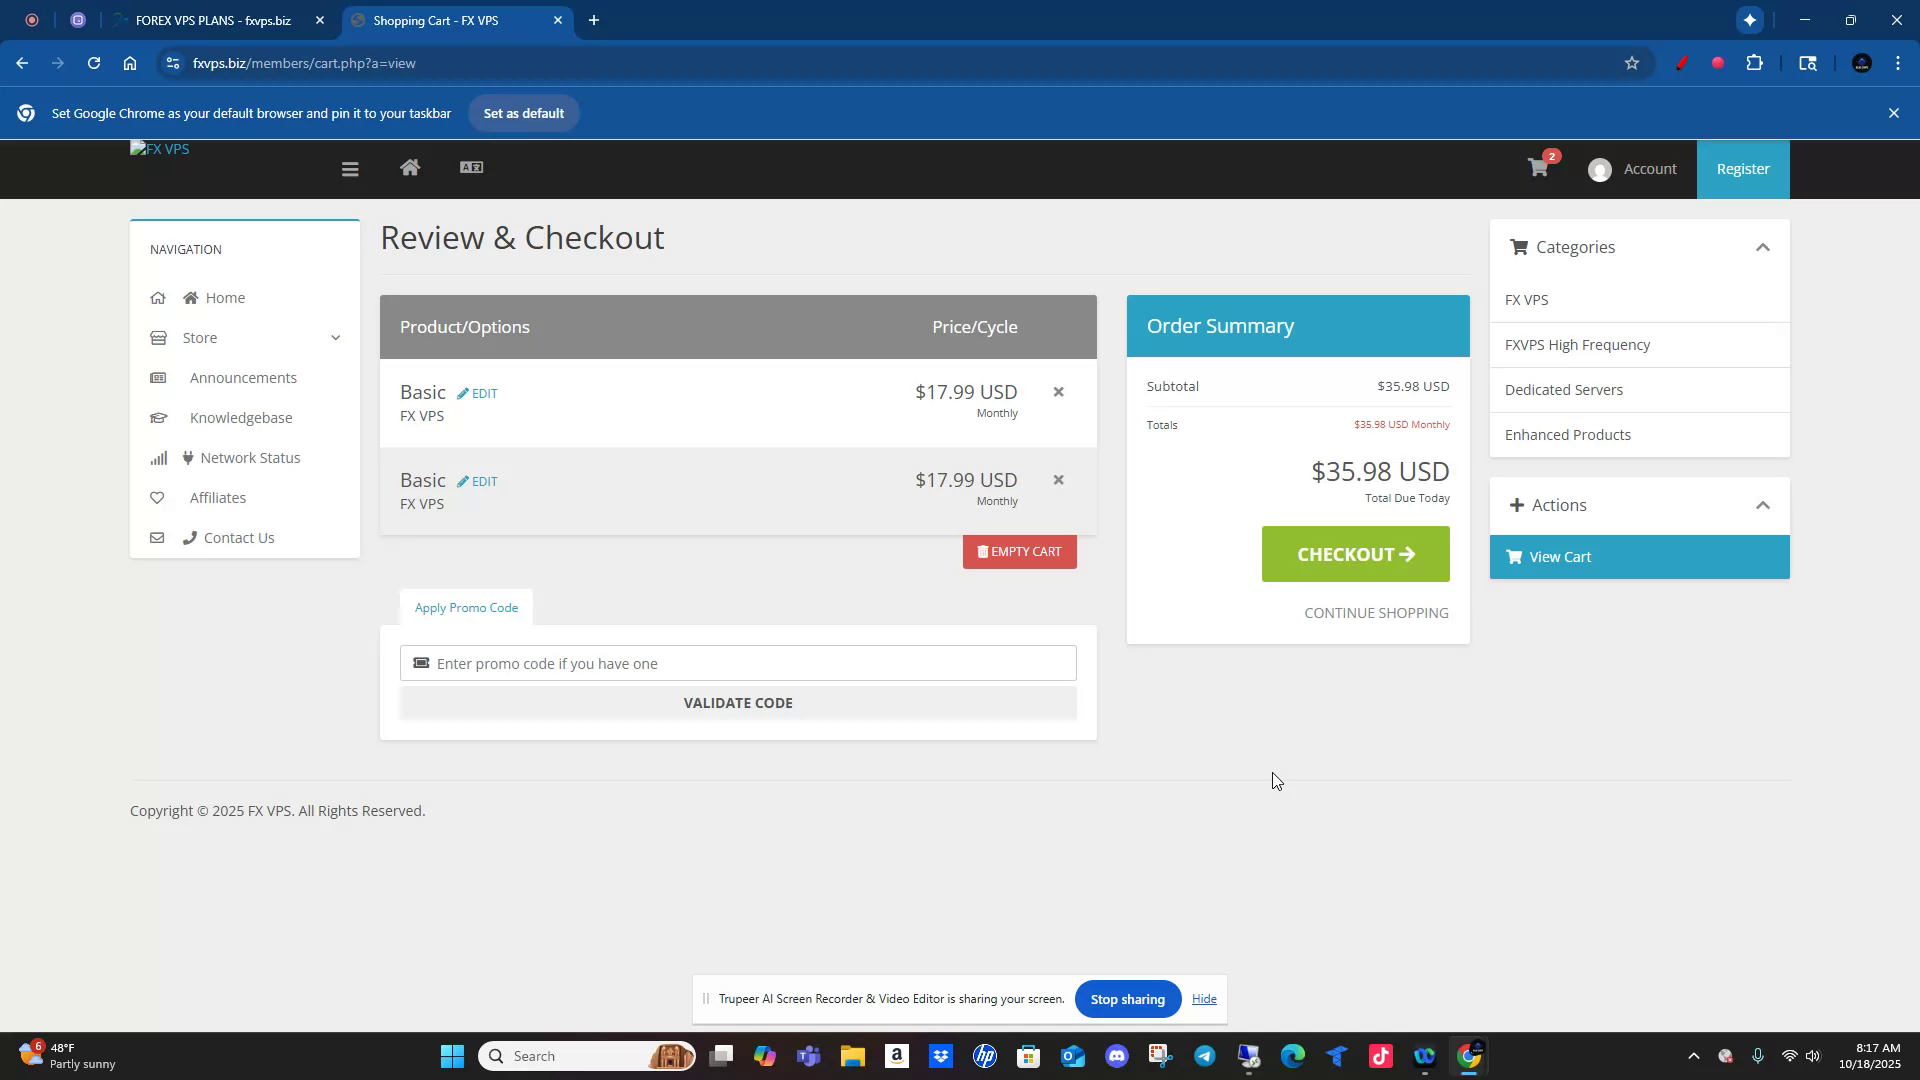Open the Announcements icon in the navigation panel
This screenshot has height=1080, width=1920.
160,377
